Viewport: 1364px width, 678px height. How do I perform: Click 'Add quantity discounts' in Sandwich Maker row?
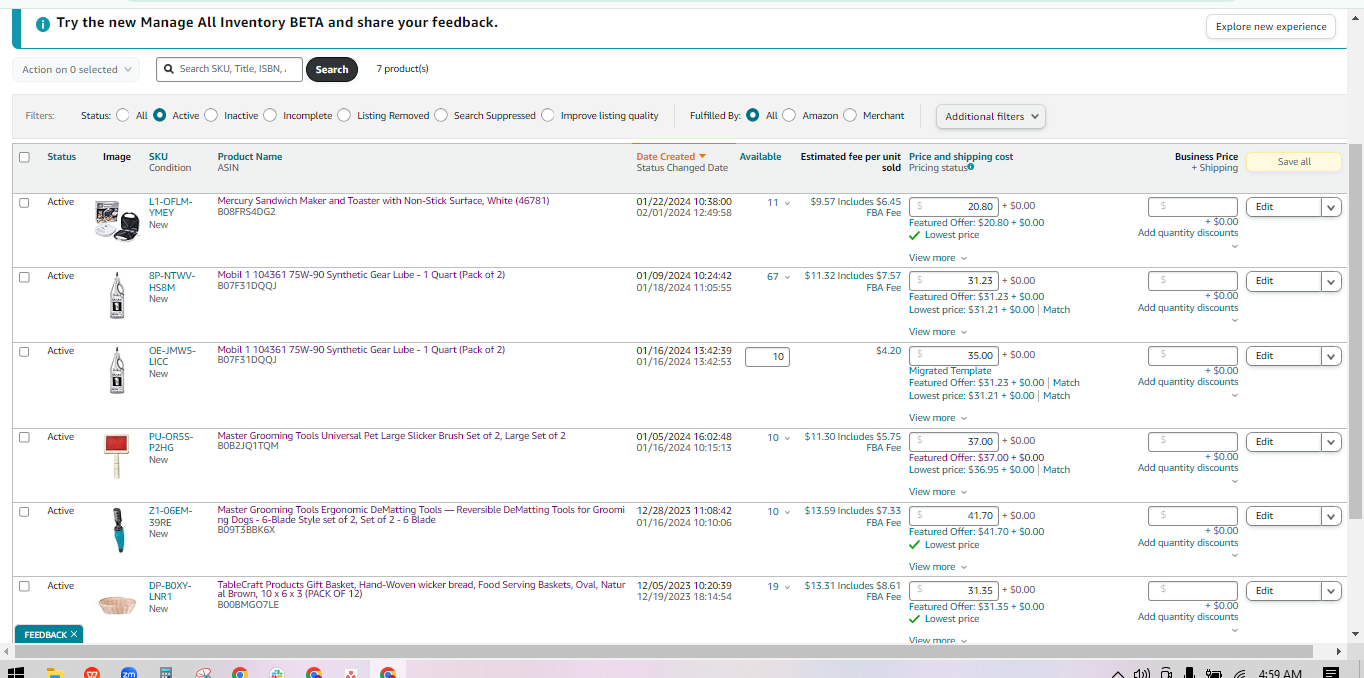click(x=1187, y=233)
